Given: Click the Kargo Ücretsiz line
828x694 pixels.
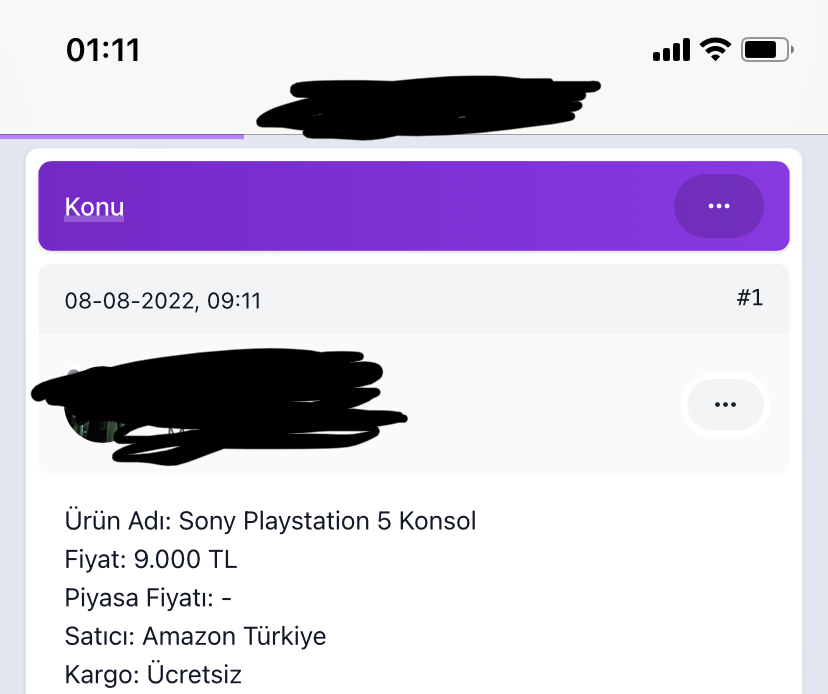Looking at the screenshot, I should [x=153, y=674].
